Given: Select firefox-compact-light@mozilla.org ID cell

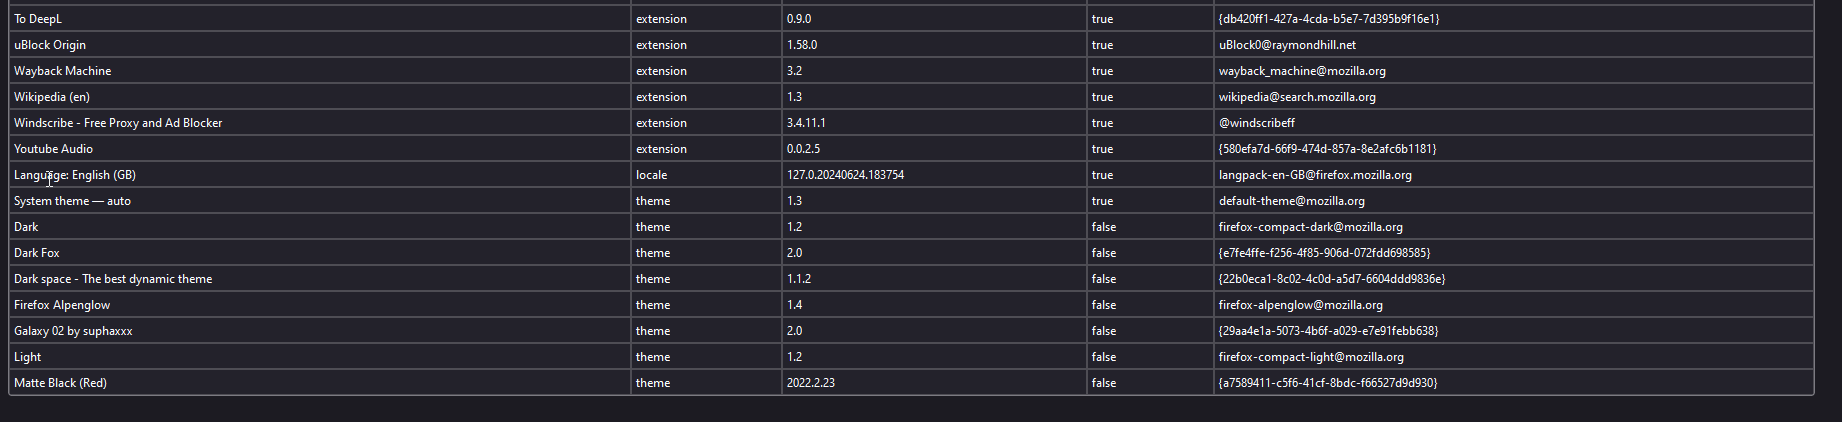Looking at the screenshot, I should coord(1513,357).
